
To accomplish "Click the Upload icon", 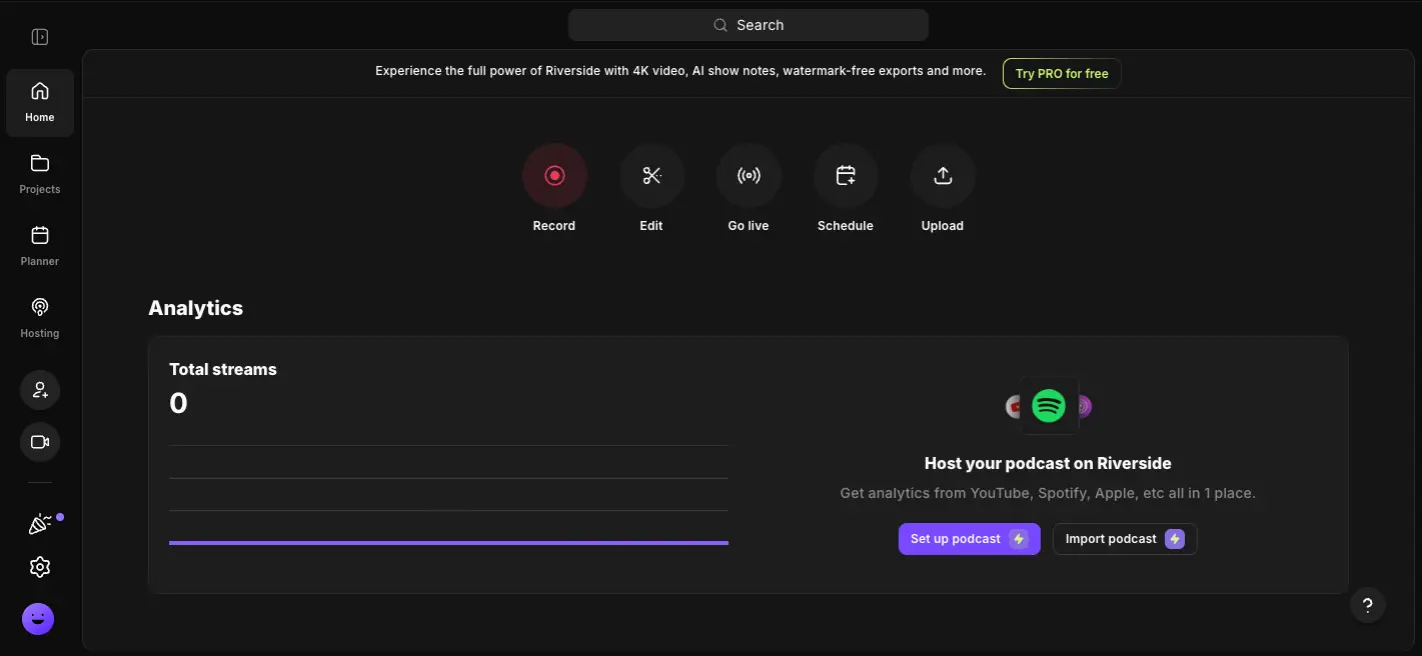I will click(x=942, y=176).
